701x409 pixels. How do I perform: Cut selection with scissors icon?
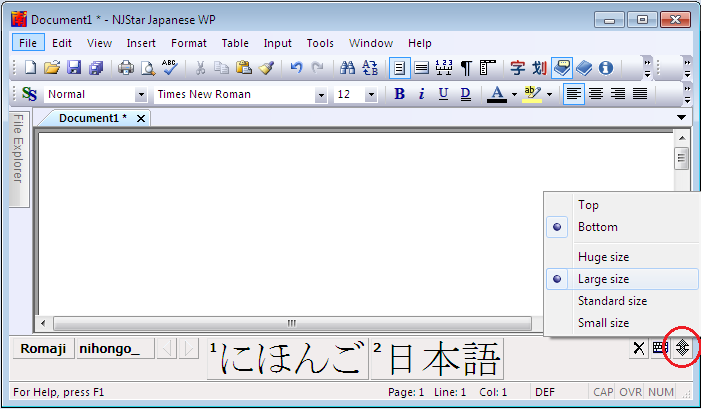[x=200, y=68]
